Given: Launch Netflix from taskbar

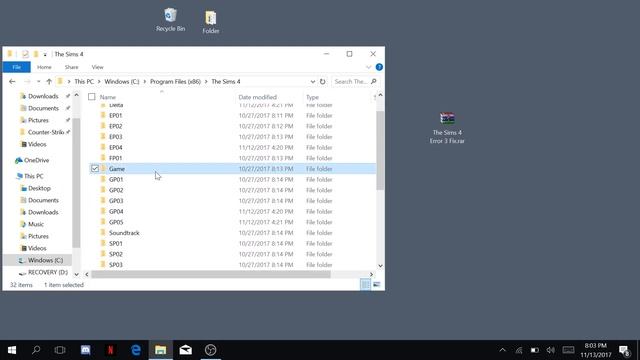Looking at the screenshot, I should [x=111, y=350].
